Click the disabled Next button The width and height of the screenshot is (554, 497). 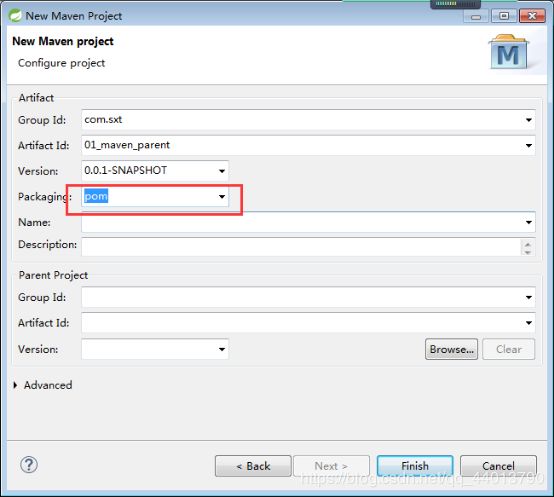331,466
